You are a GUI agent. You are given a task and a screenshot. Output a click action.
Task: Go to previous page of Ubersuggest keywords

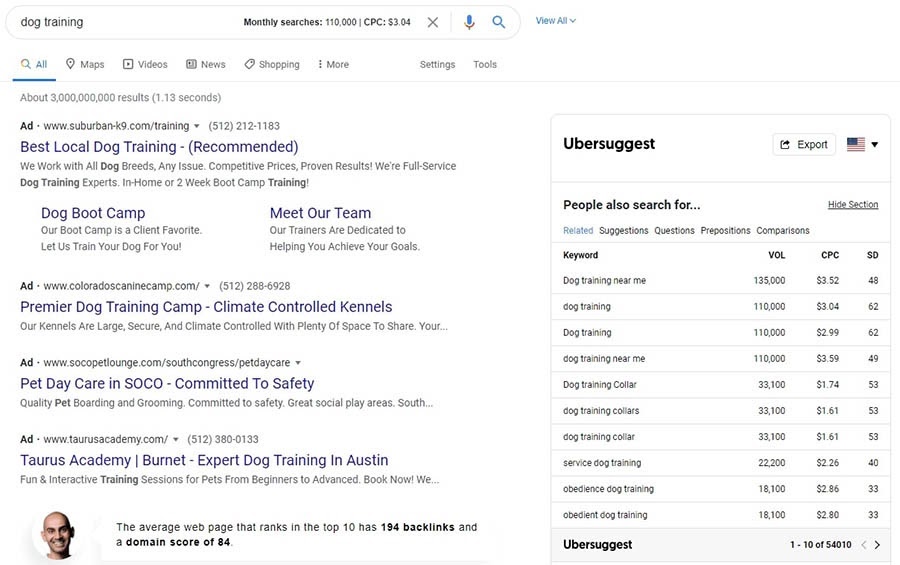pyautogui.click(x=863, y=545)
